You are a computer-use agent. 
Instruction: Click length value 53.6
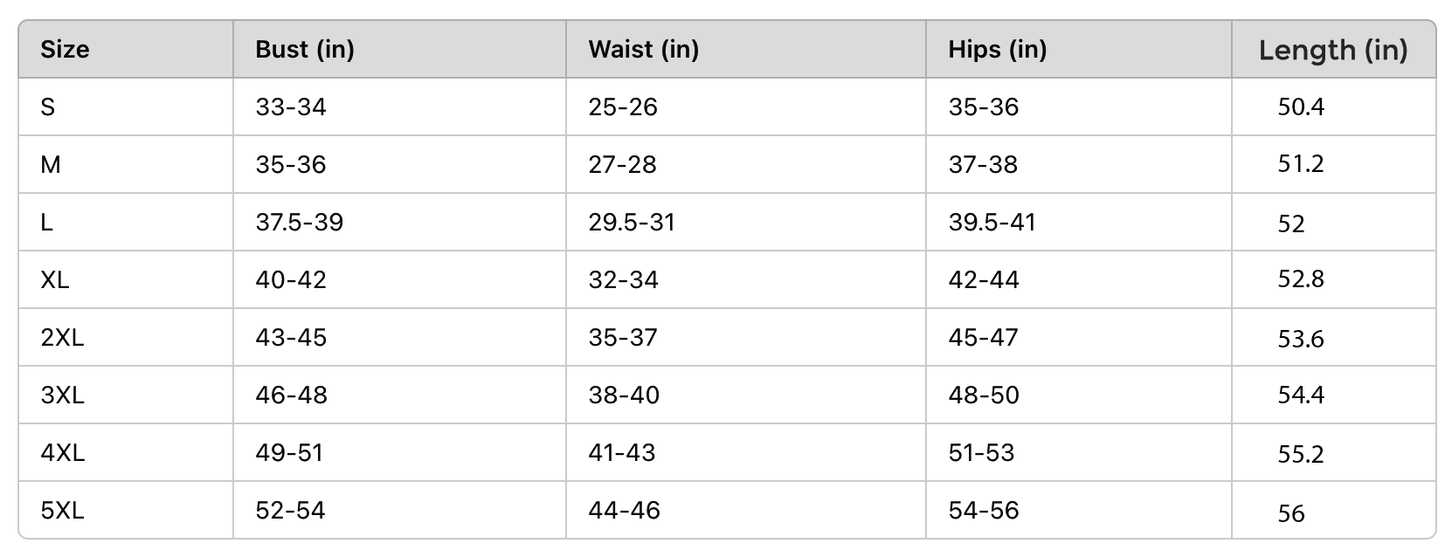pyautogui.click(x=1300, y=339)
